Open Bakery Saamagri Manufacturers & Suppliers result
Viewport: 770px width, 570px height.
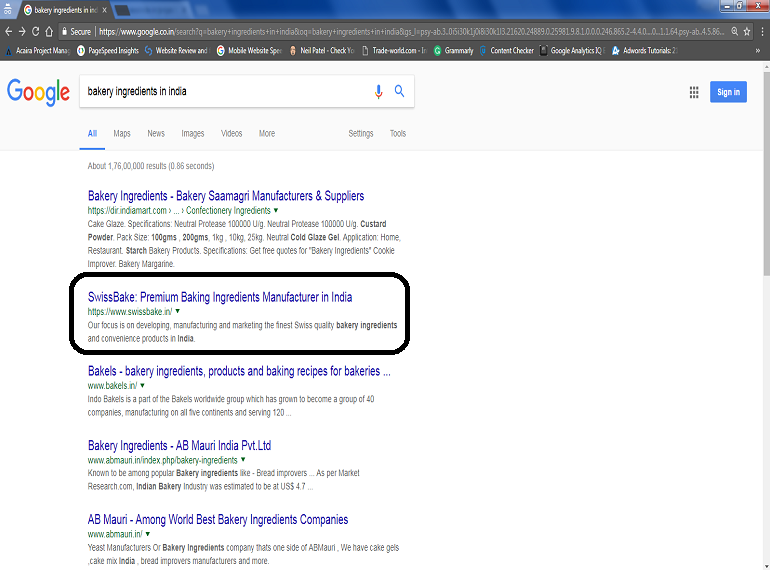tap(226, 196)
